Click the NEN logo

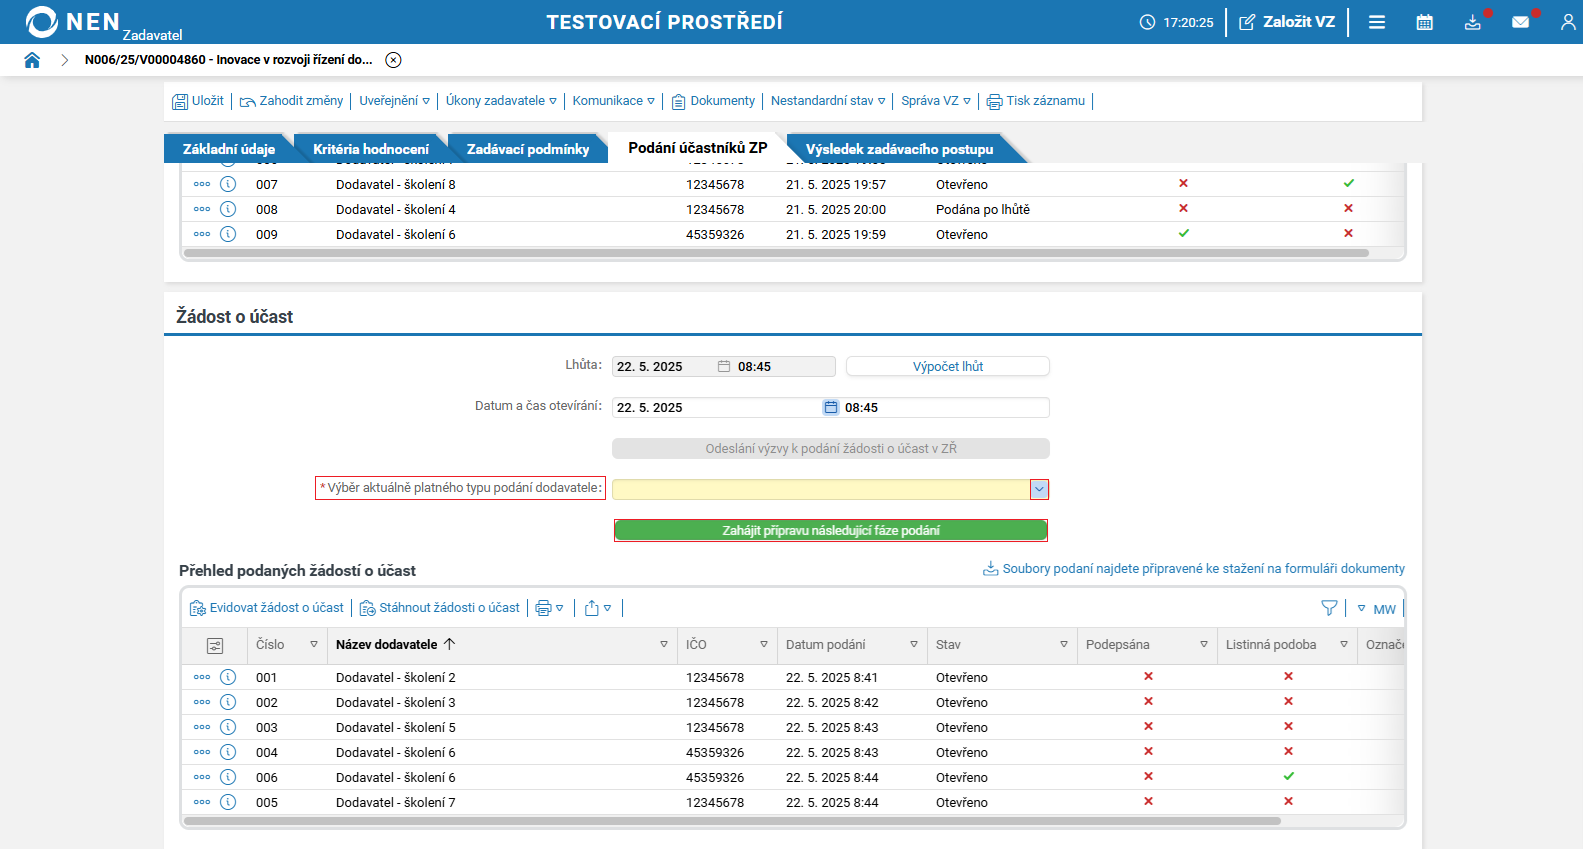tap(73, 22)
